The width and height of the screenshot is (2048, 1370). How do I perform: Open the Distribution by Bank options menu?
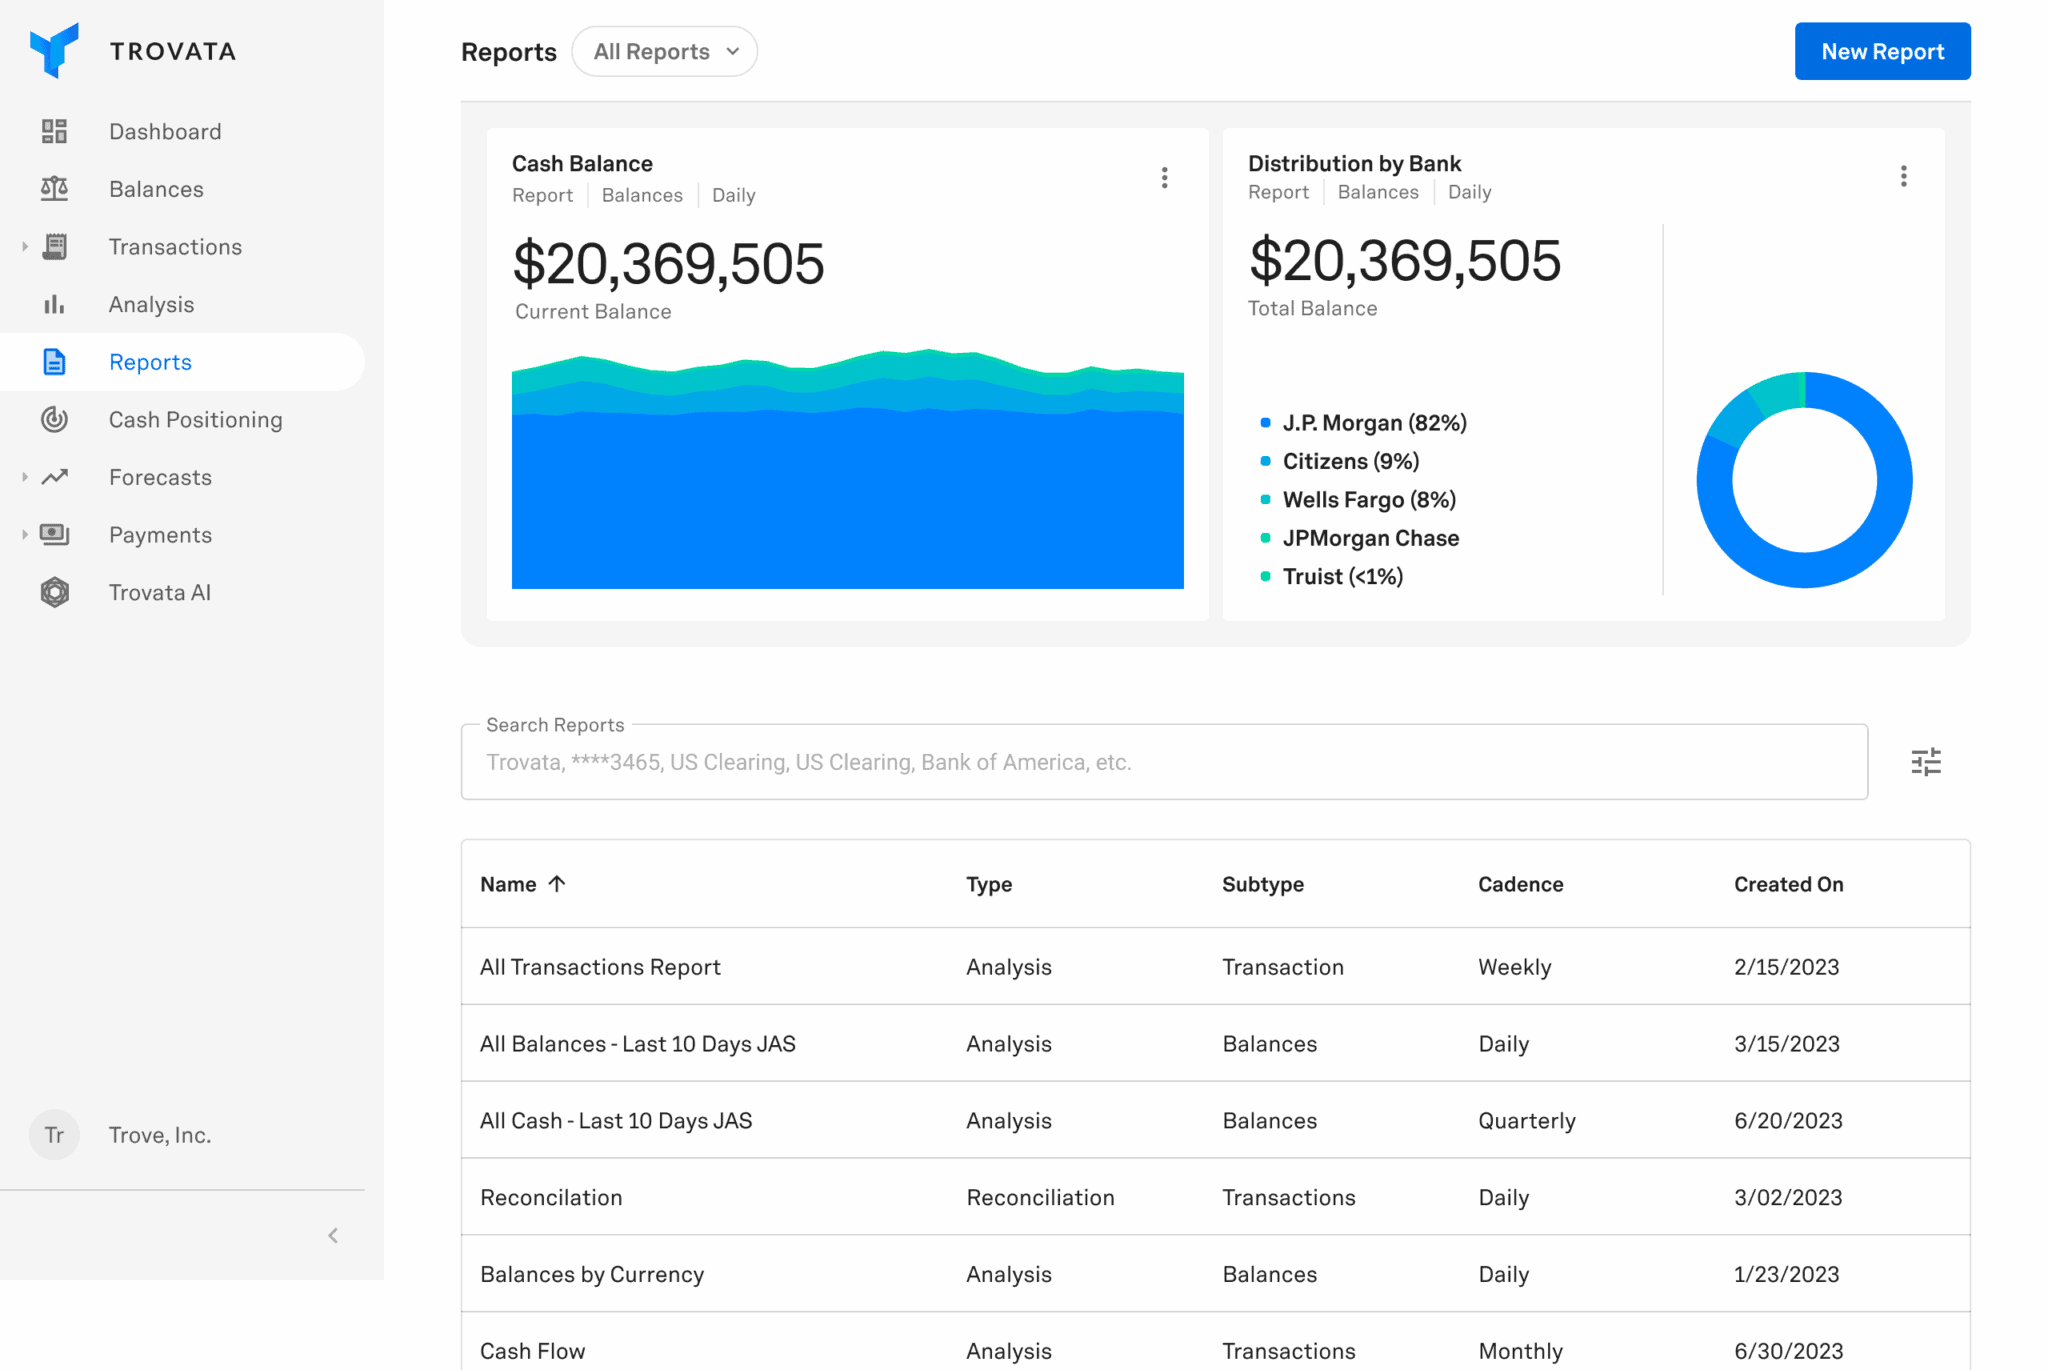[x=1903, y=176]
